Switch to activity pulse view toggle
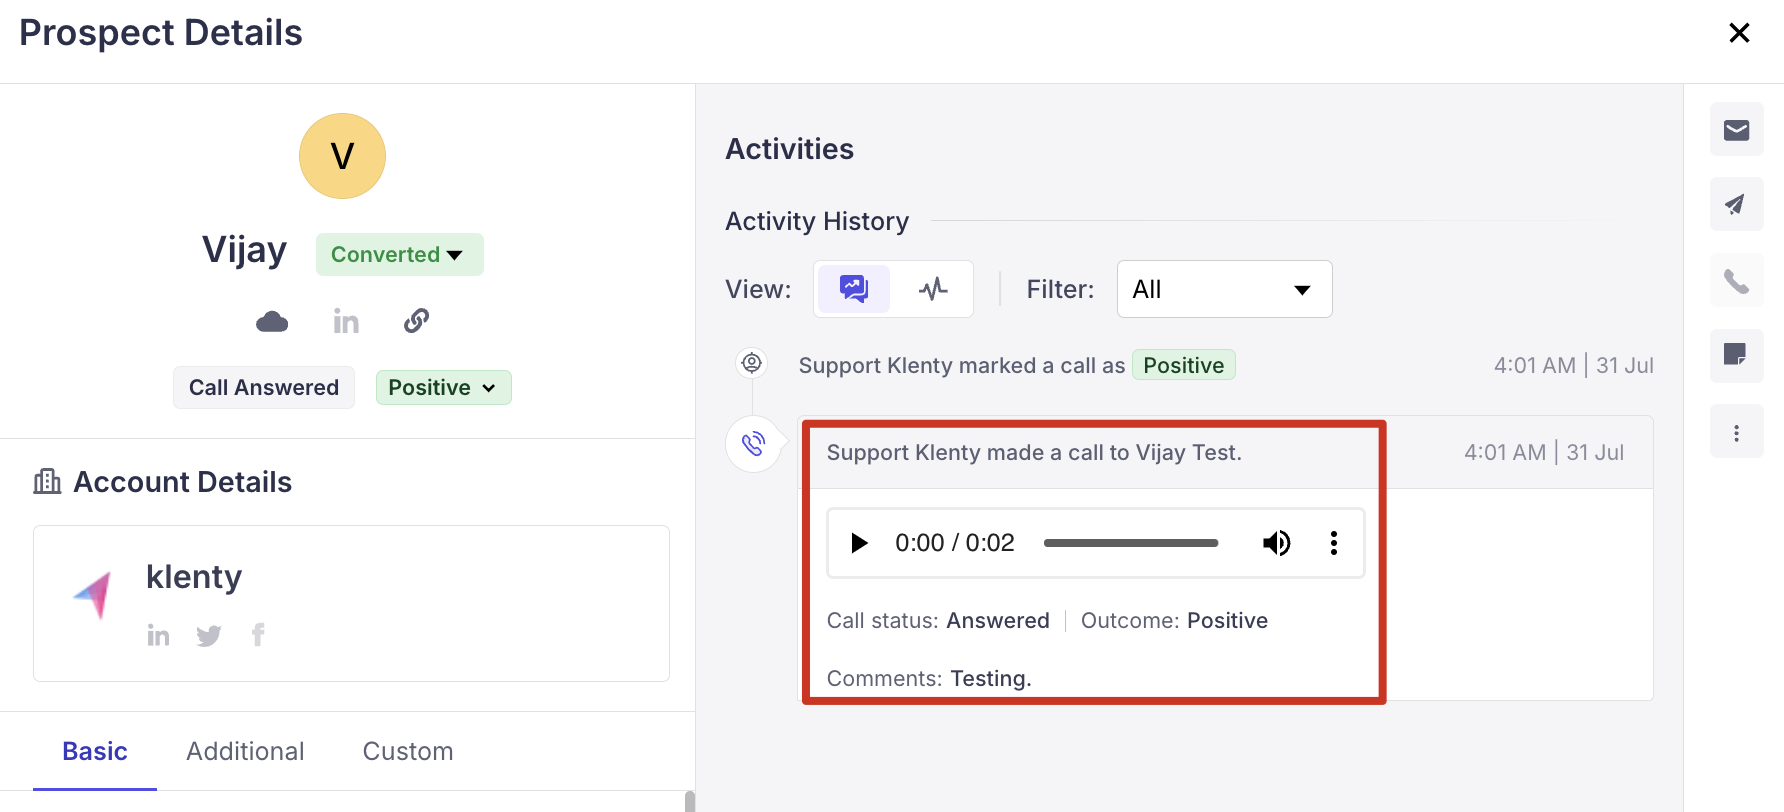The width and height of the screenshot is (1784, 812). [933, 289]
